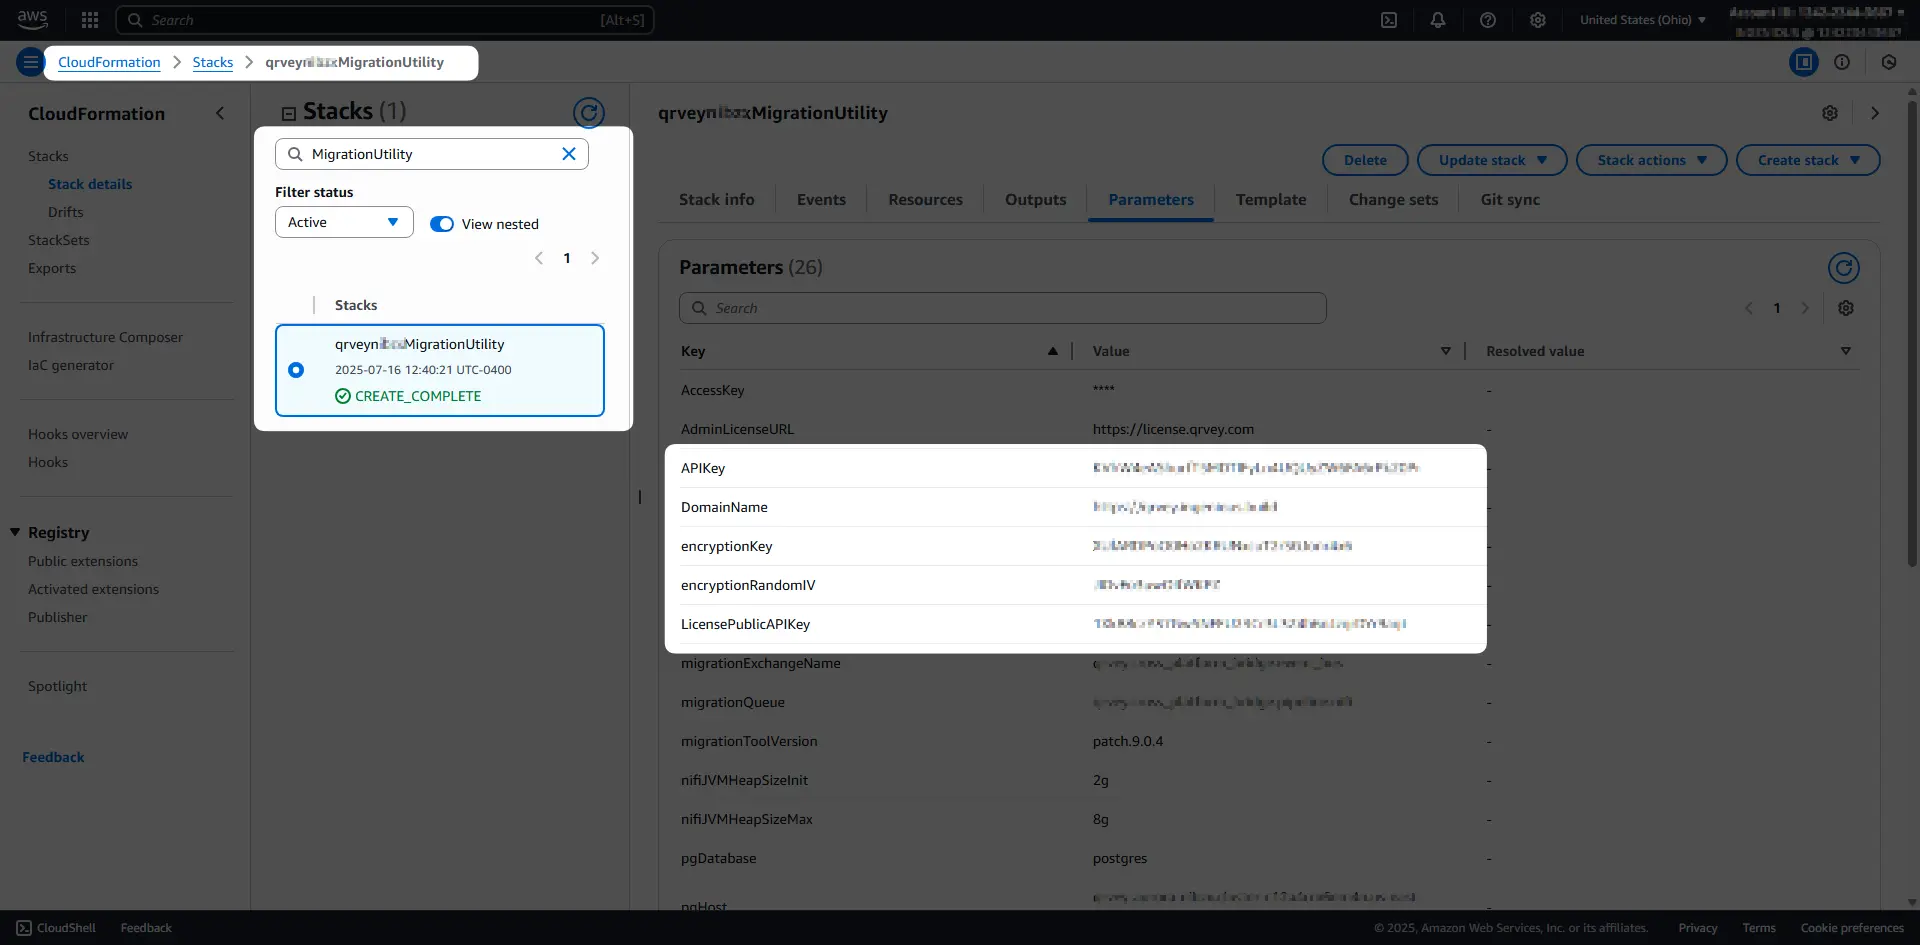Open the info panel icon
This screenshot has width=1920, height=945.
click(1842, 62)
